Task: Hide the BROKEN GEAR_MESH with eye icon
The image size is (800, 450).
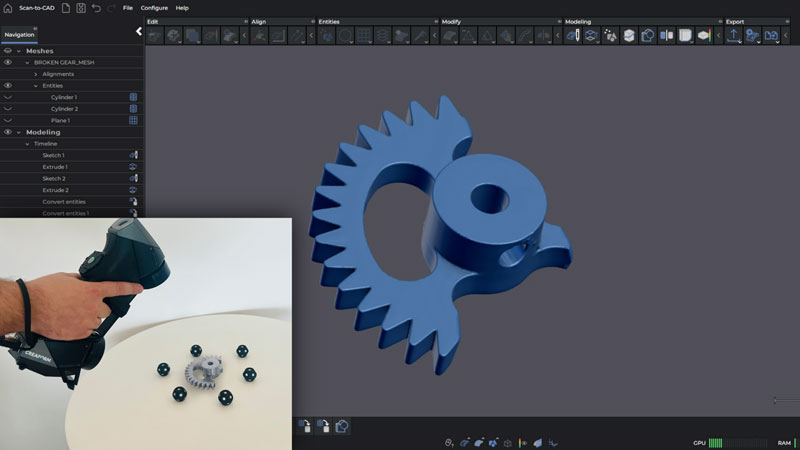Action: click(8, 62)
